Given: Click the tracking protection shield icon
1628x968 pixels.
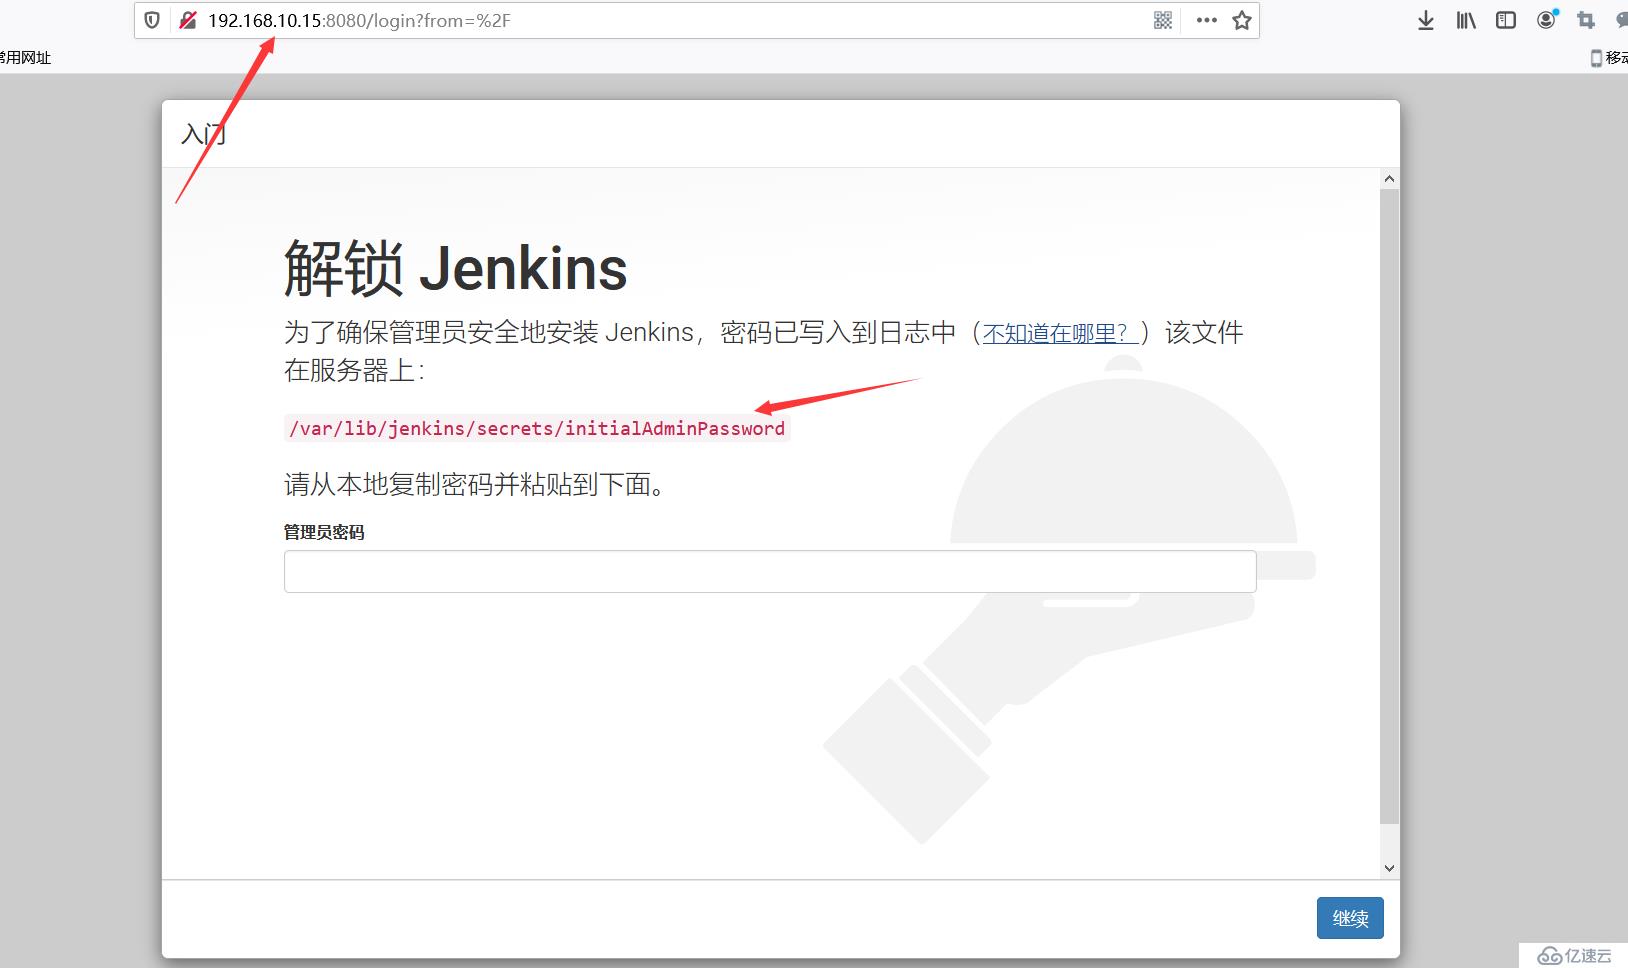Looking at the screenshot, I should (152, 20).
